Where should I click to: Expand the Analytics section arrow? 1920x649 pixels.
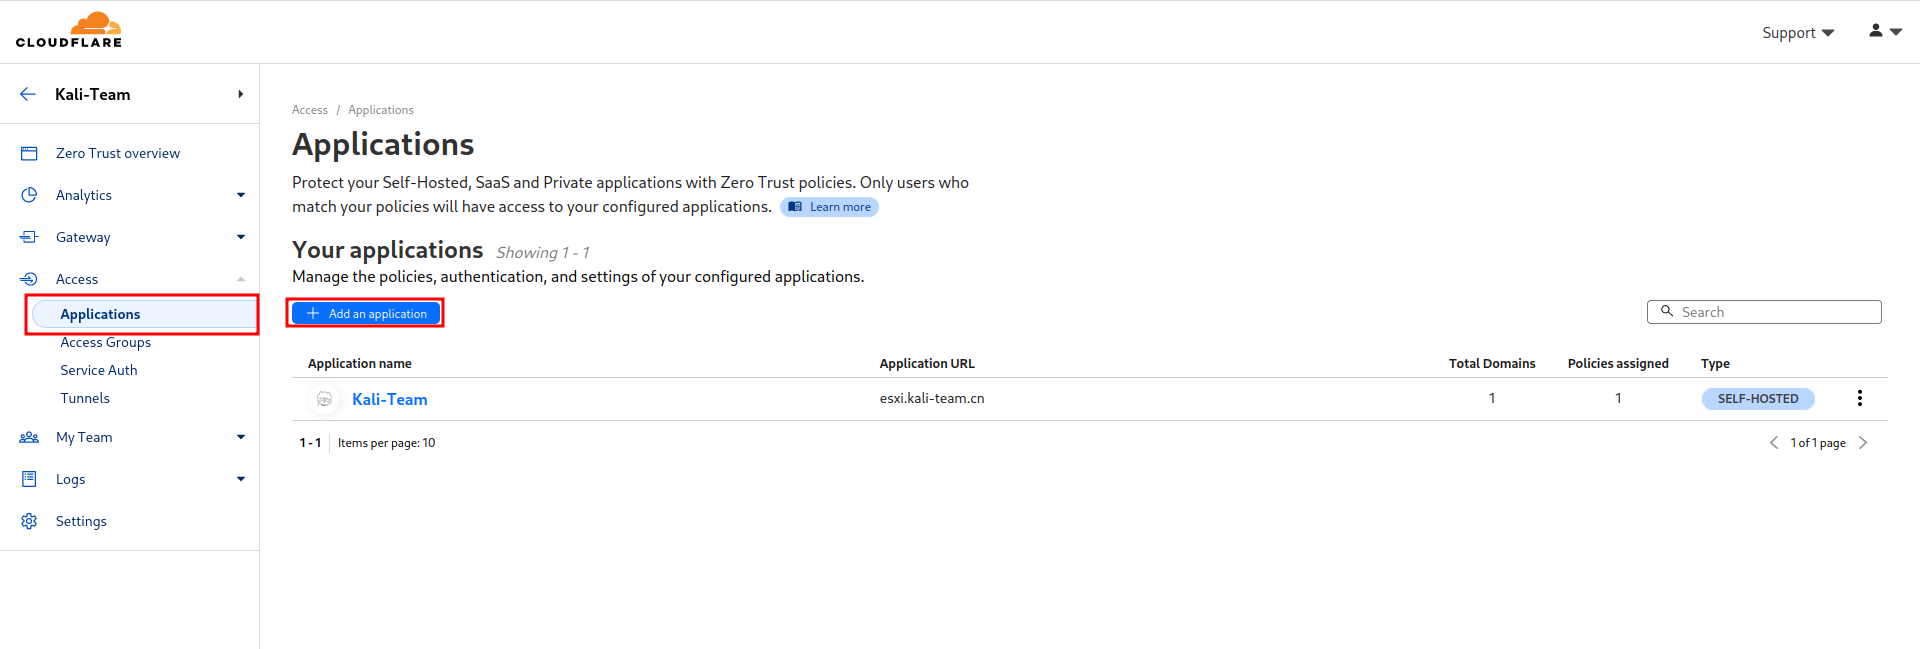(x=241, y=195)
